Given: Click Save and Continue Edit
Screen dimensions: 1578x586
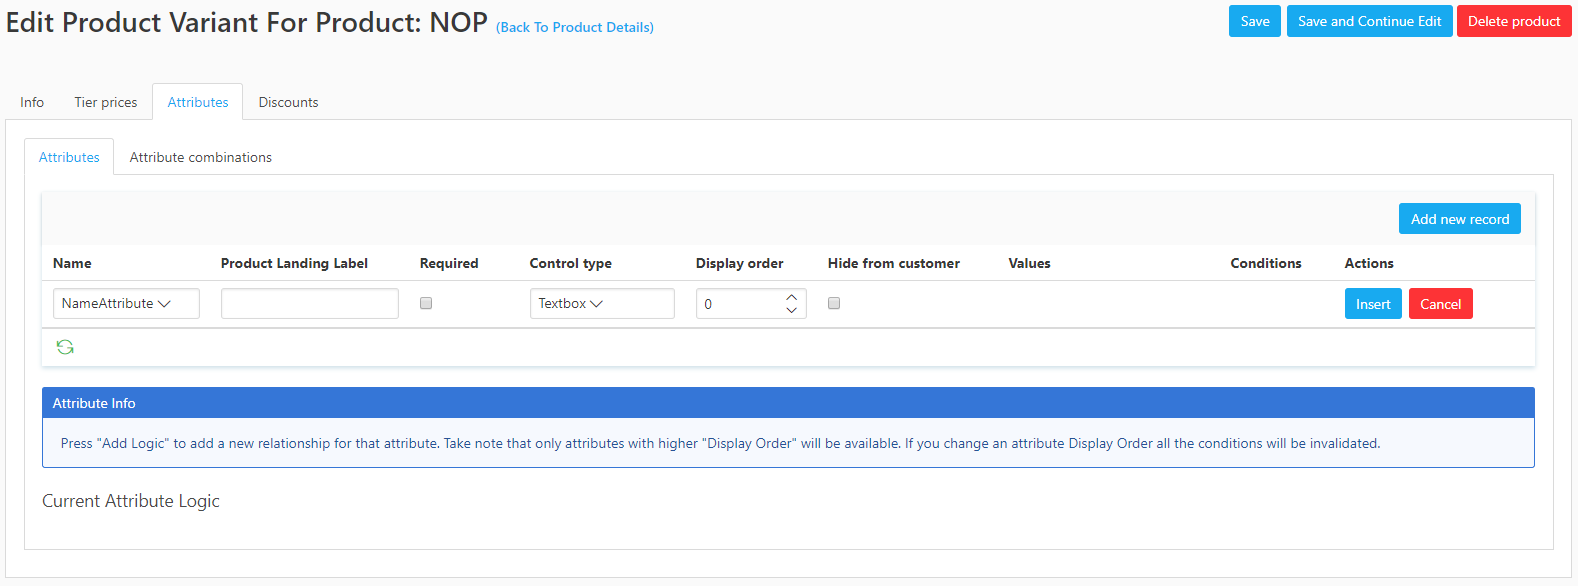Looking at the screenshot, I should pos(1369,21).
